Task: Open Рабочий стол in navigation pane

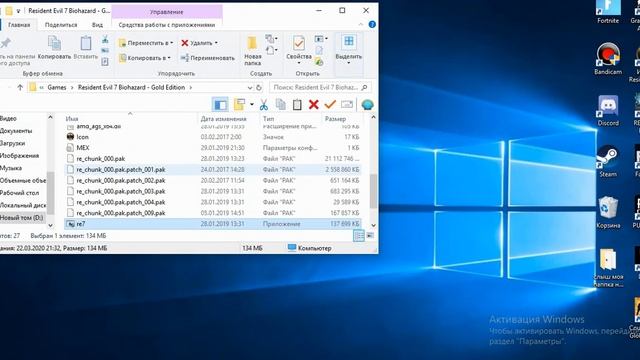Action: (19, 193)
